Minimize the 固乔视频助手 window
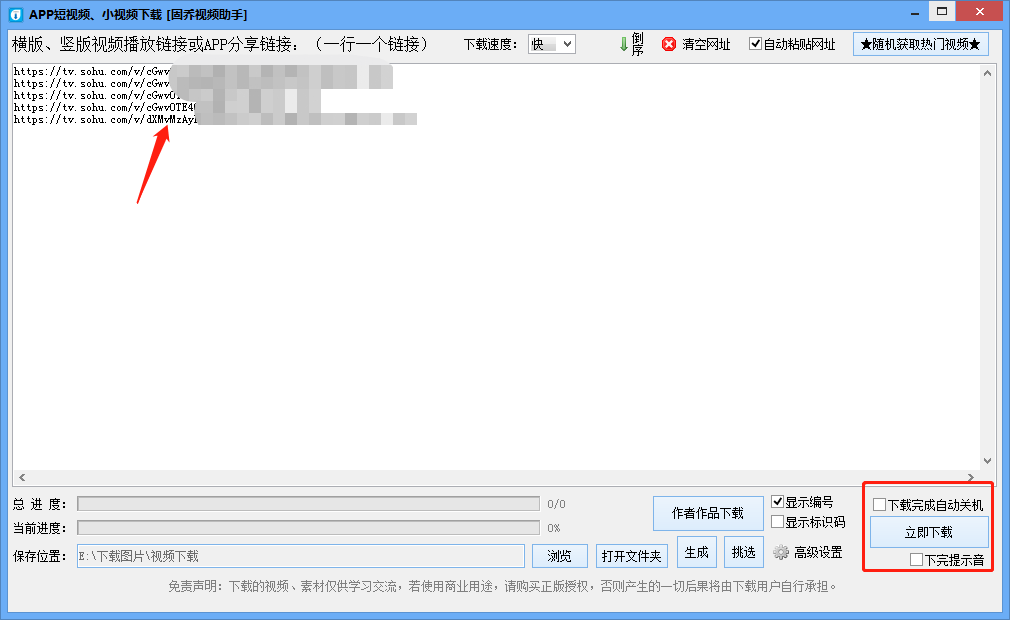The height and width of the screenshot is (620, 1010). coord(915,13)
